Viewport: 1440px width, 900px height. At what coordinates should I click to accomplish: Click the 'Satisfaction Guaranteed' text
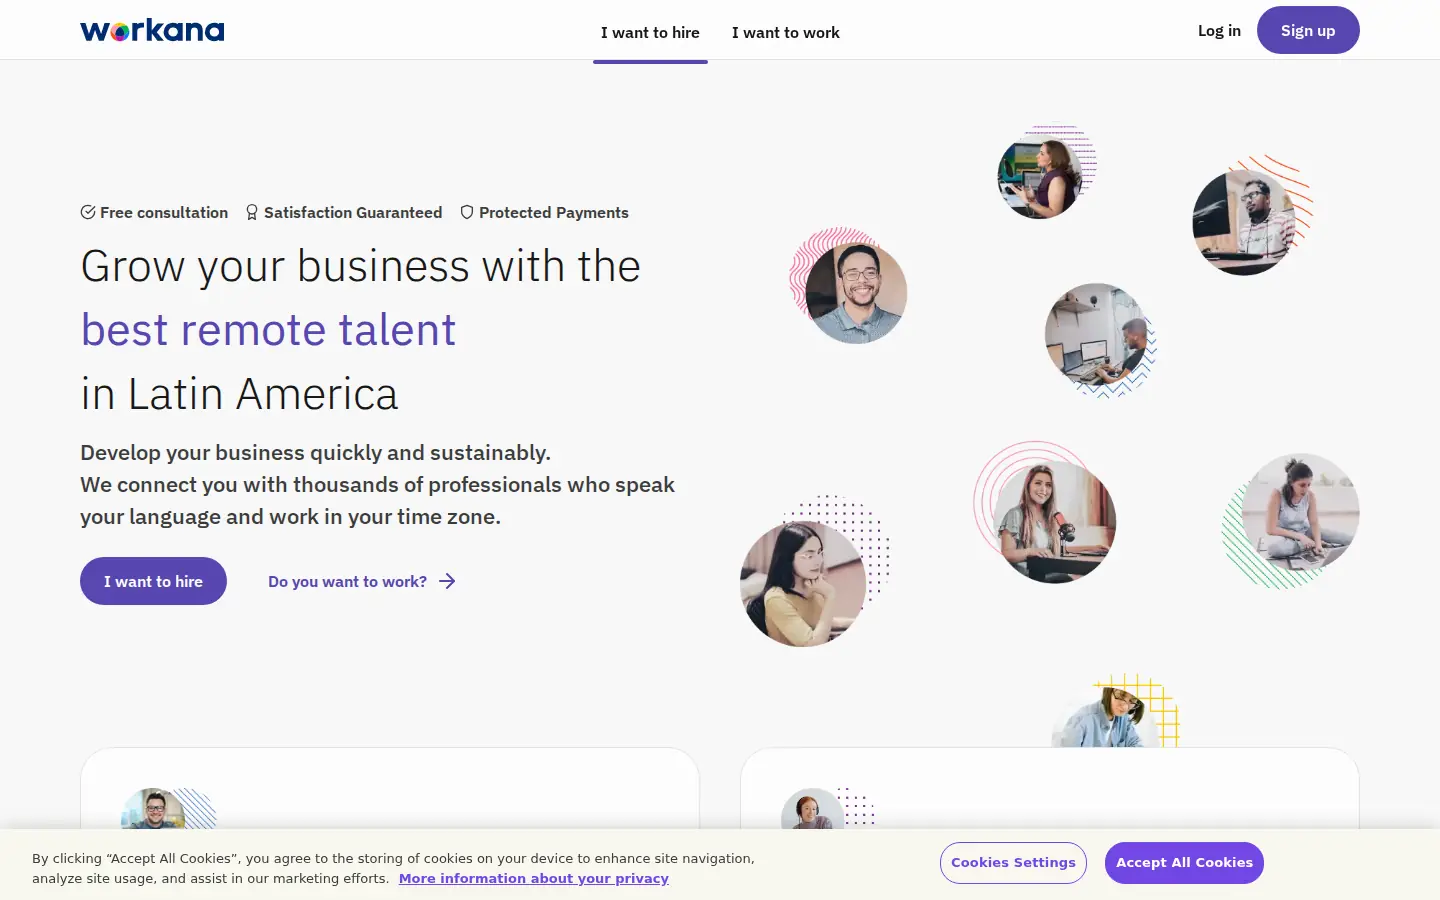click(353, 212)
